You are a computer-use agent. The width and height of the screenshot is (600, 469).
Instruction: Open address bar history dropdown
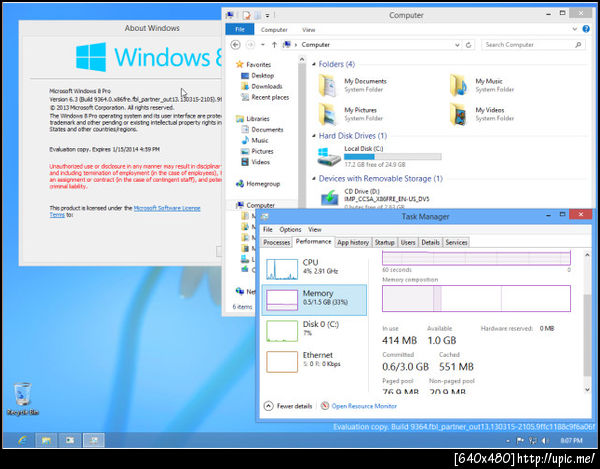[x=457, y=45]
